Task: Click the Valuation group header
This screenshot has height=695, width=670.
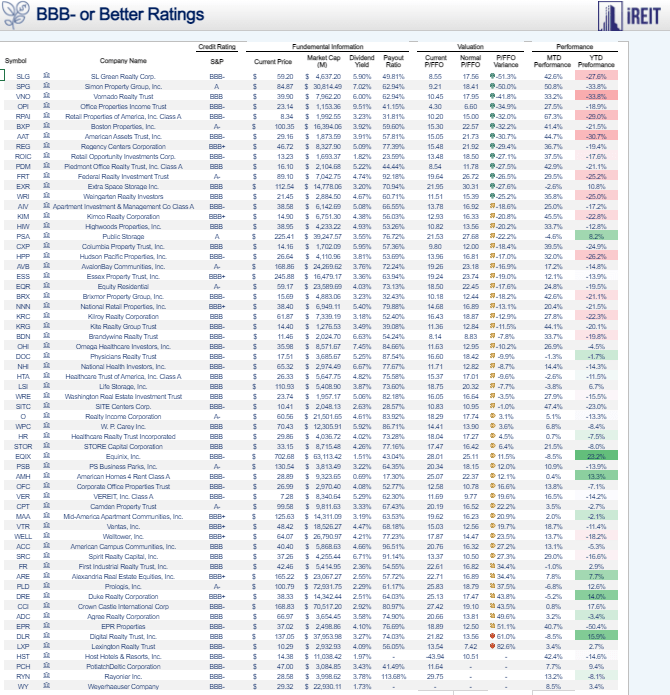Action: coord(471,47)
